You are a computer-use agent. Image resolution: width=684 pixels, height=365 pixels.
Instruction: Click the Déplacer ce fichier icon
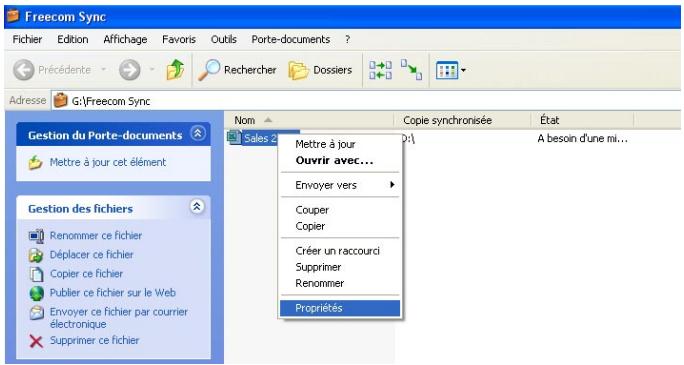click(36, 255)
